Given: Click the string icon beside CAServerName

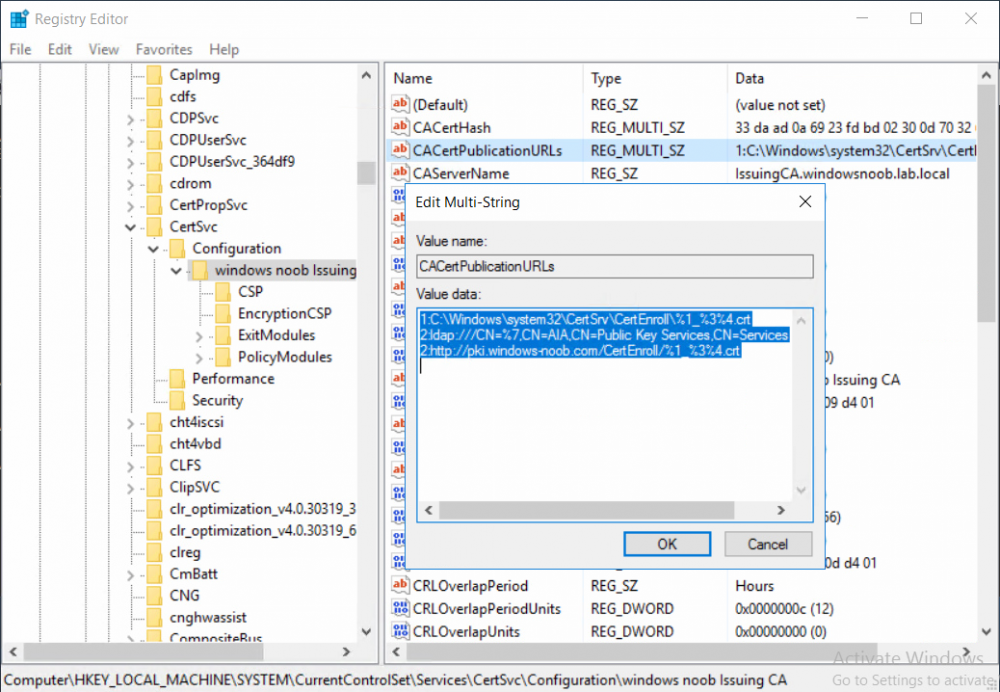Looking at the screenshot, I should tap(400, 172).
